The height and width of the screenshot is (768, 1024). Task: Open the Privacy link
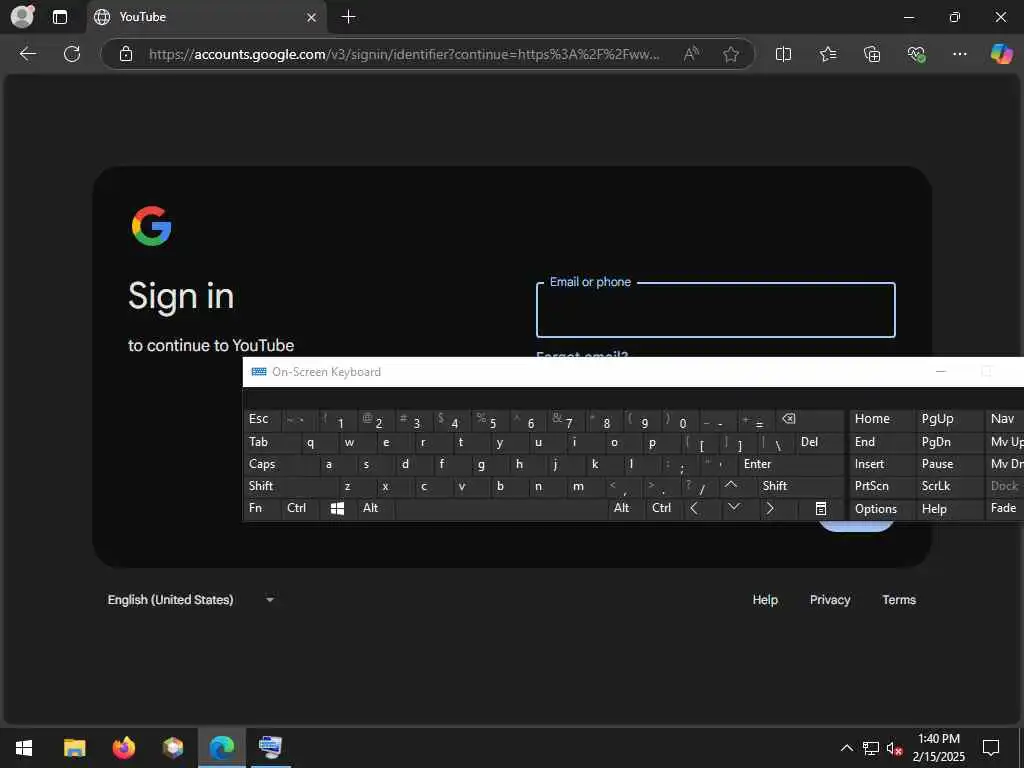point(829,600)
